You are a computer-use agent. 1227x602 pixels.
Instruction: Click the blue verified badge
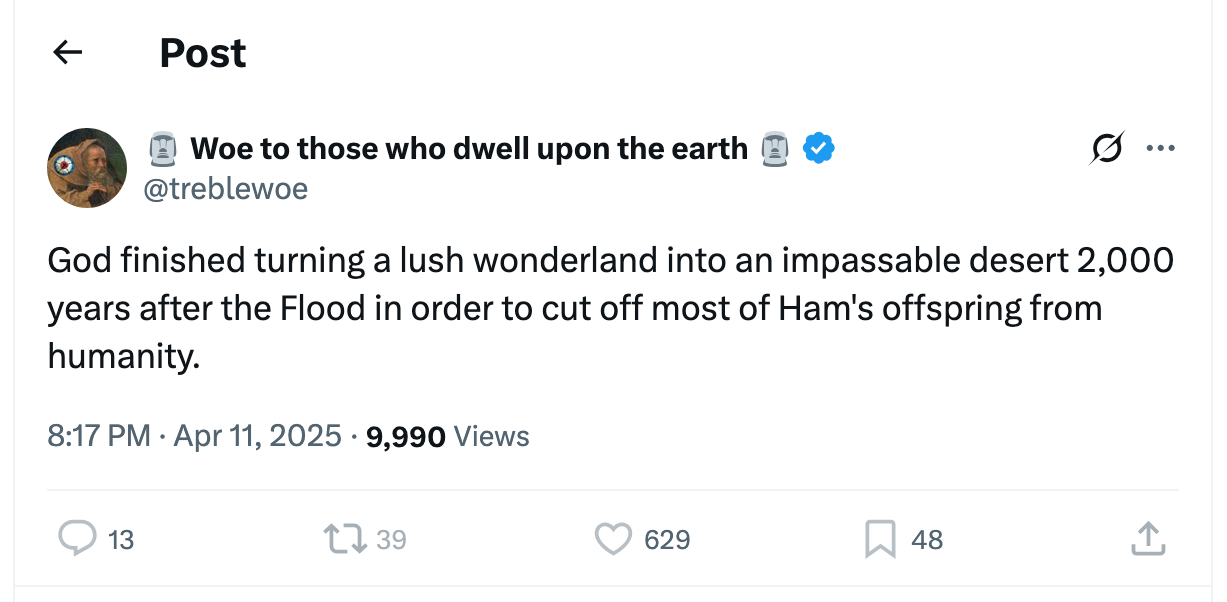click(x=820, y=149)
